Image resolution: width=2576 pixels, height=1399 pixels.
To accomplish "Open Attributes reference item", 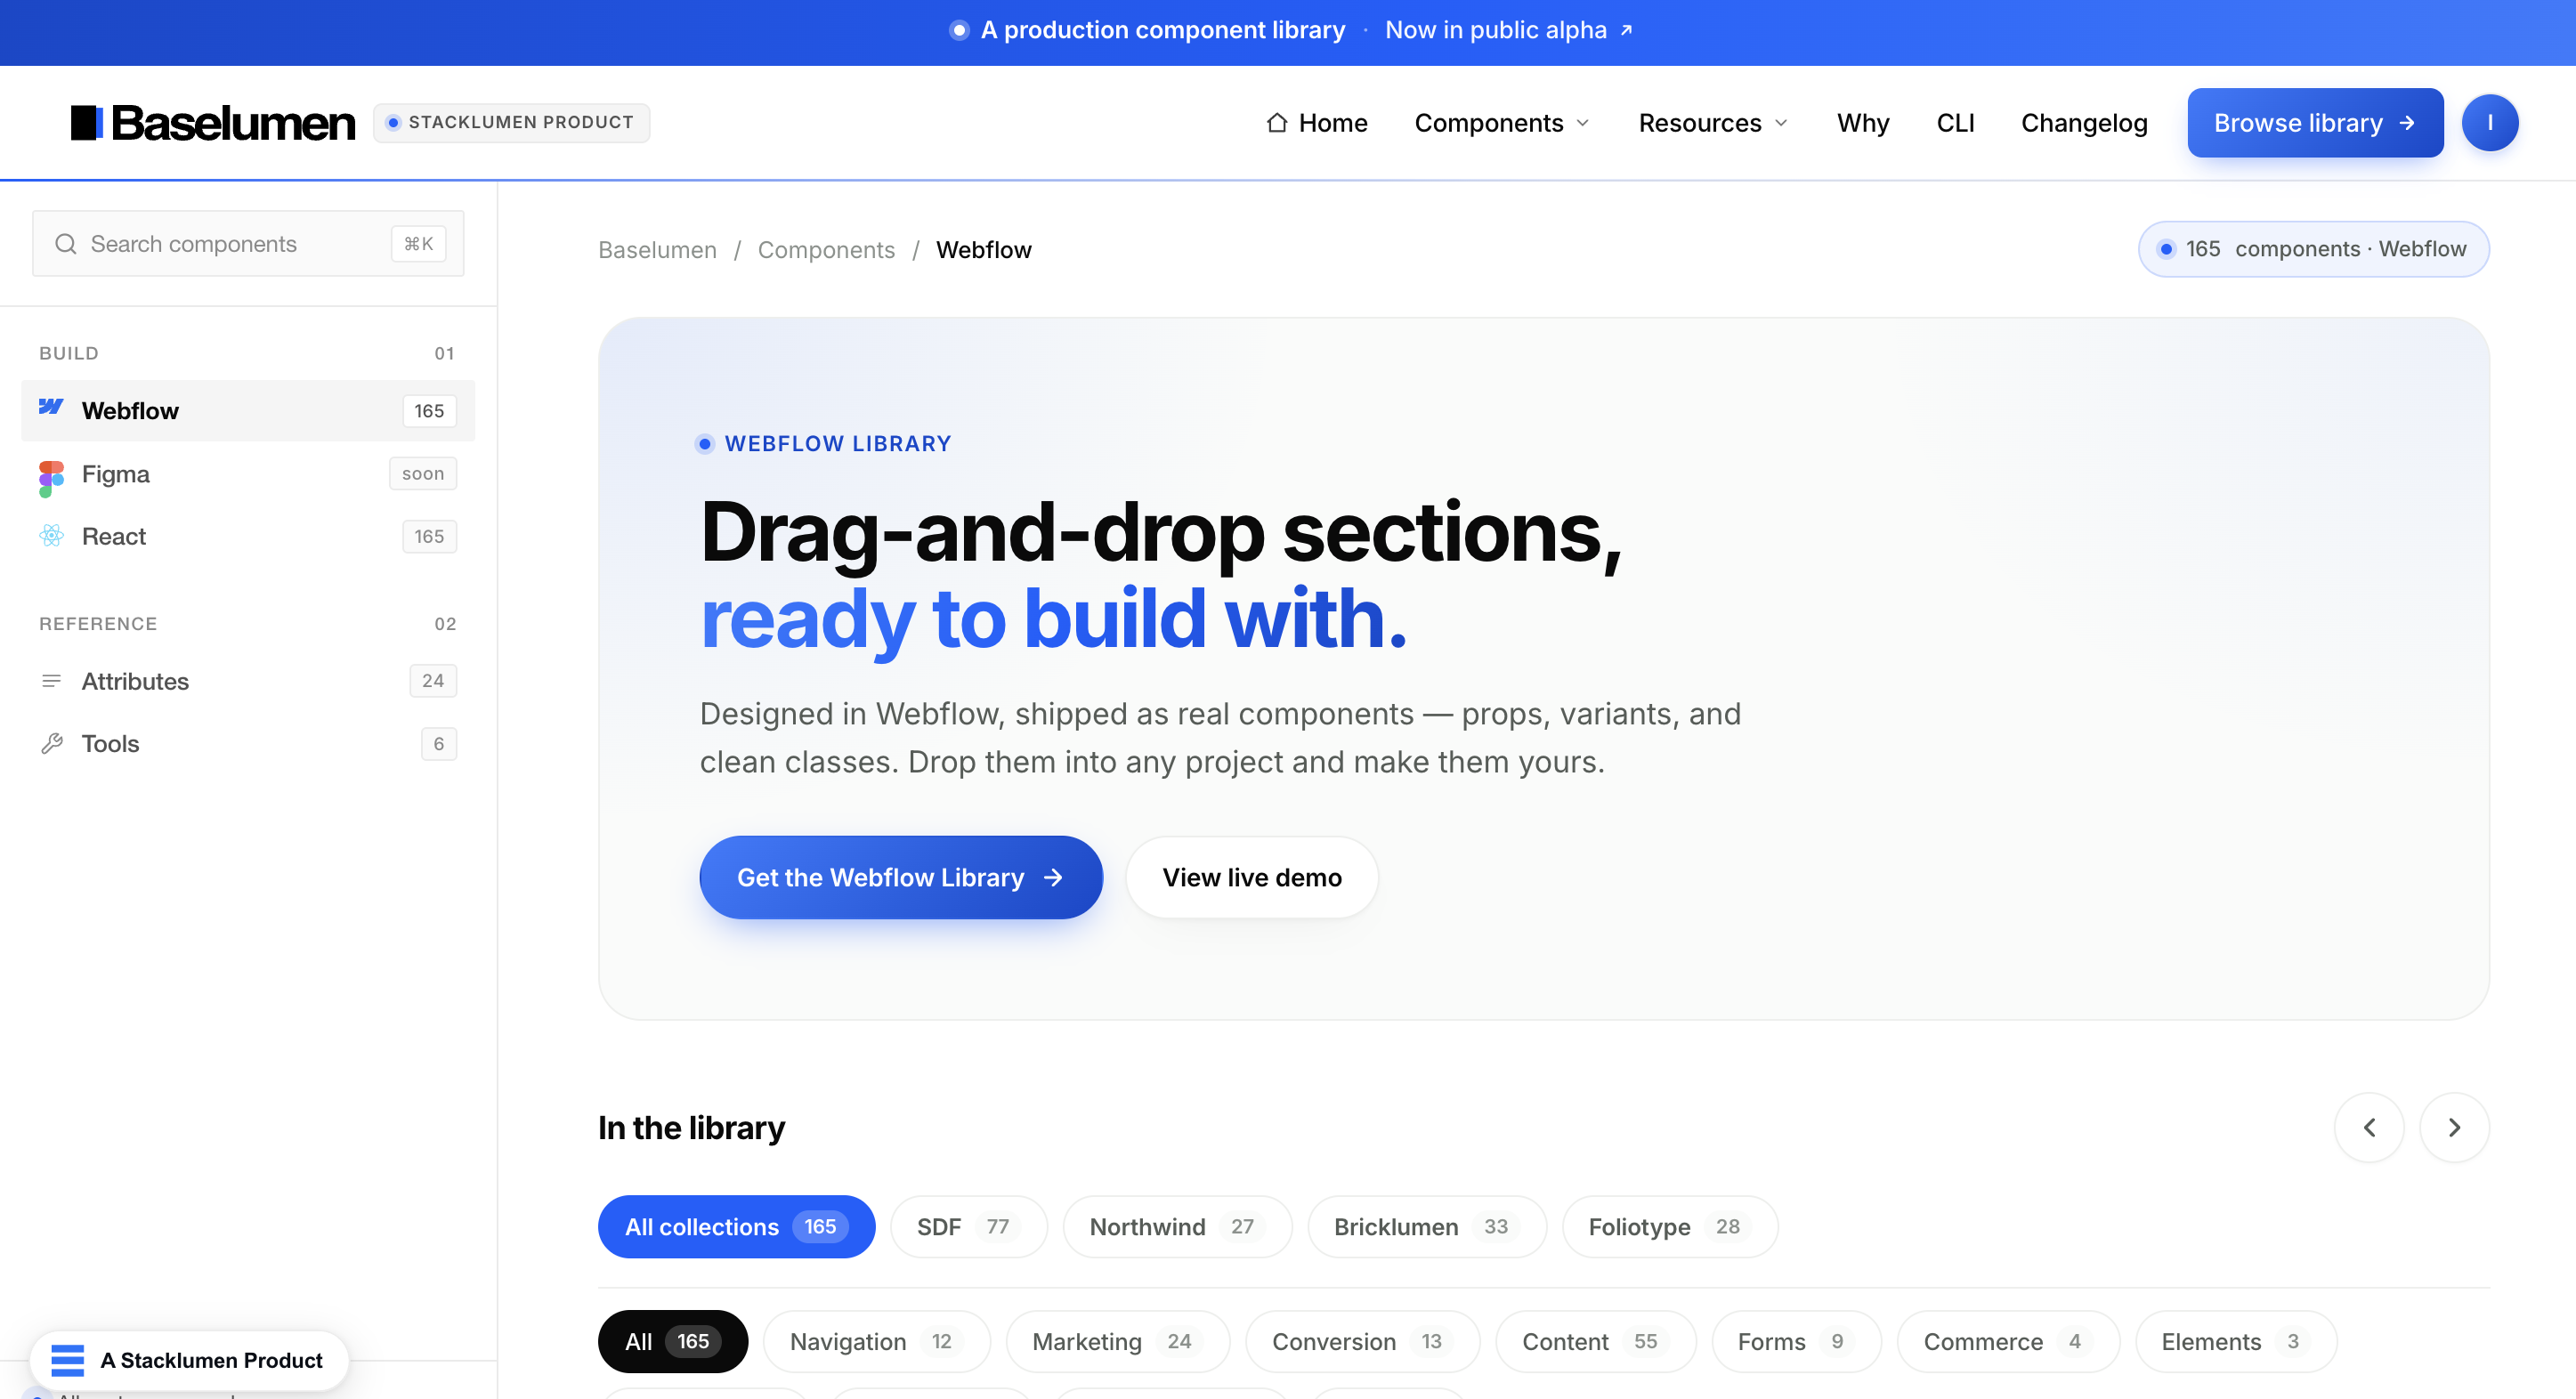I will tap(248, 681).
